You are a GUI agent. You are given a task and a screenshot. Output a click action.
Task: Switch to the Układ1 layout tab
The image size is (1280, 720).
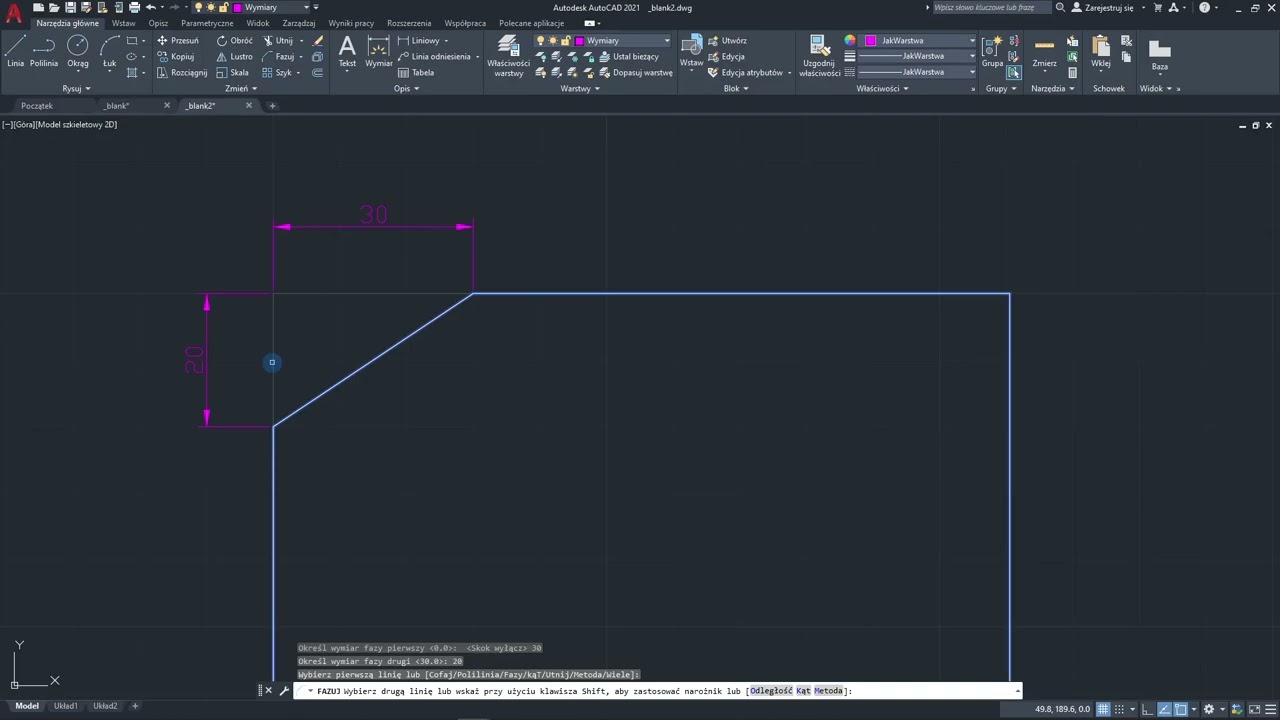(x=66, y=706)
